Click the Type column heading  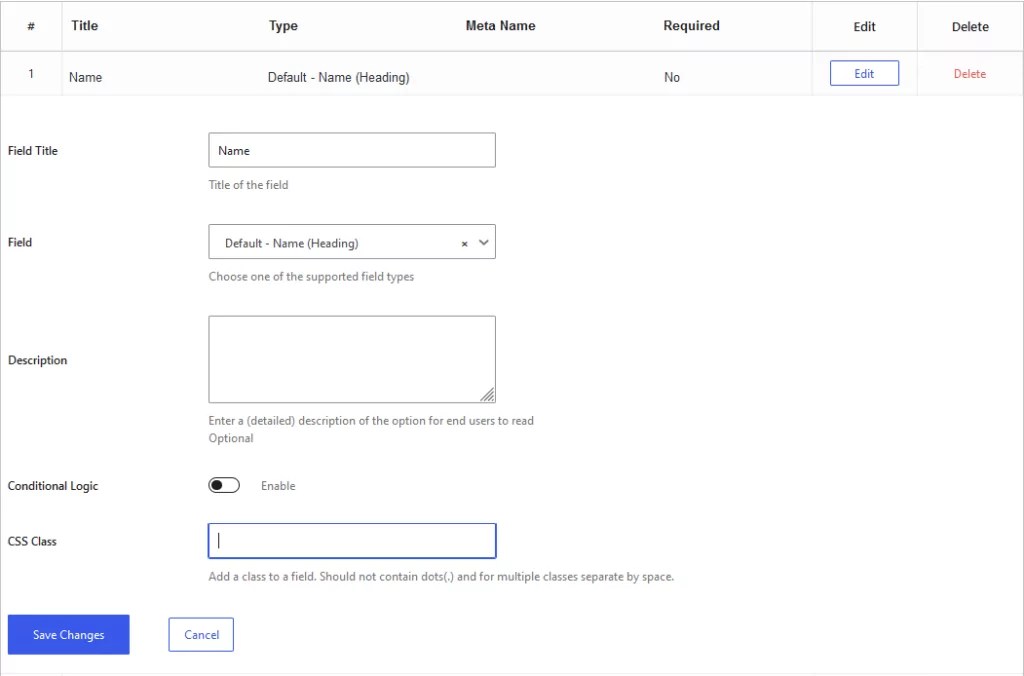pos(283,26)
